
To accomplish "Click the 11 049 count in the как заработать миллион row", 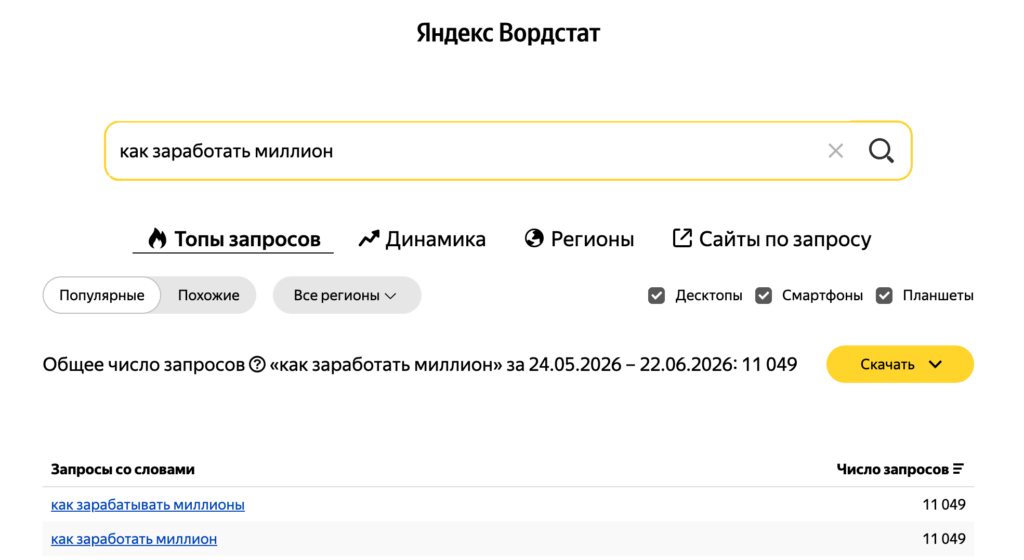I will click(944, 539).
